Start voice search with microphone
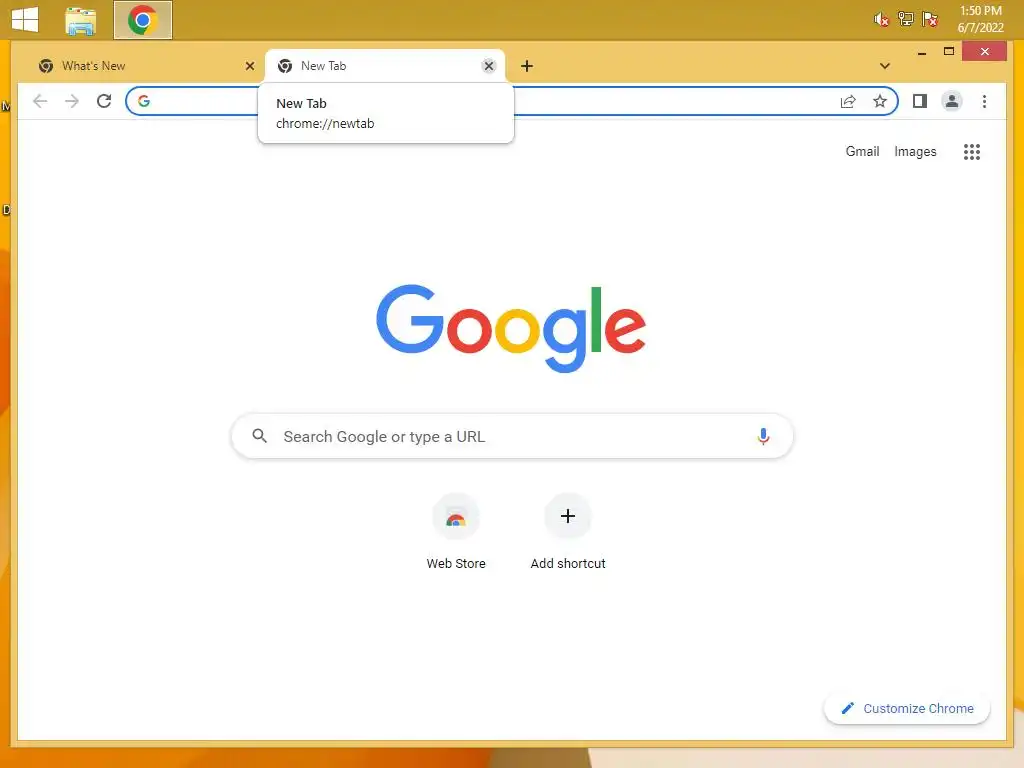 click(763, 436)
